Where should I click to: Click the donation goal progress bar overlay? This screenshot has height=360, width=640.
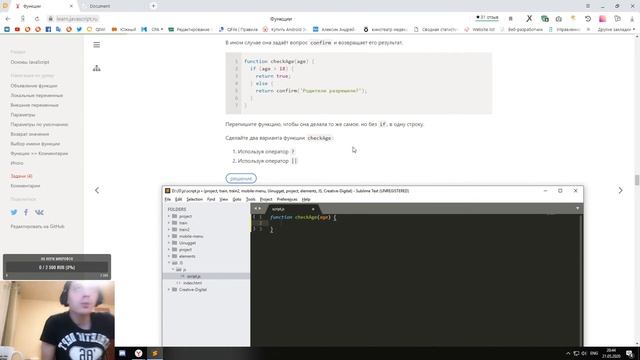click(x=57, y=267)
